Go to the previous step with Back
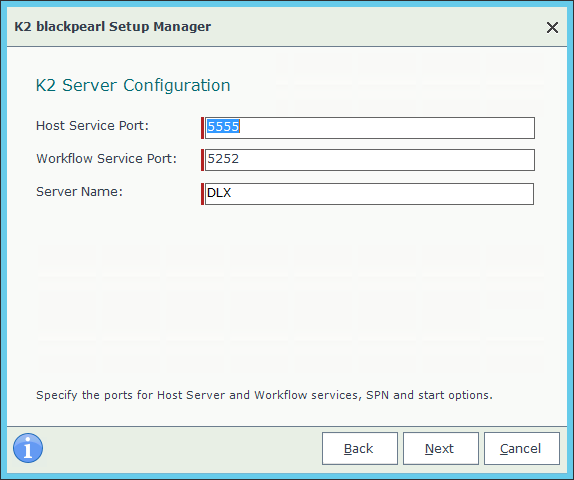Screen dimensions: 574x480 (360, 449)
